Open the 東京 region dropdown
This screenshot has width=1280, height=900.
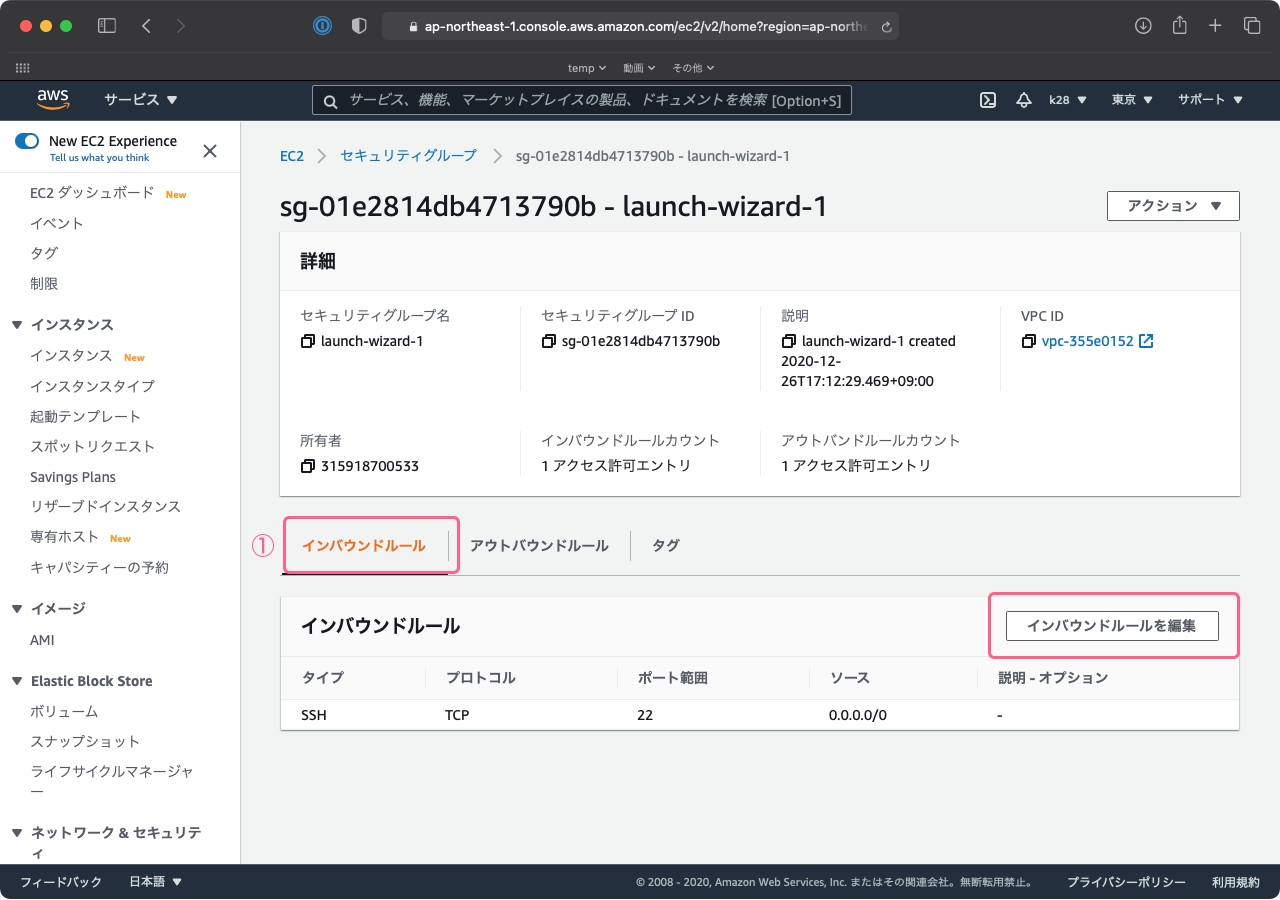tap(1132, 100)
